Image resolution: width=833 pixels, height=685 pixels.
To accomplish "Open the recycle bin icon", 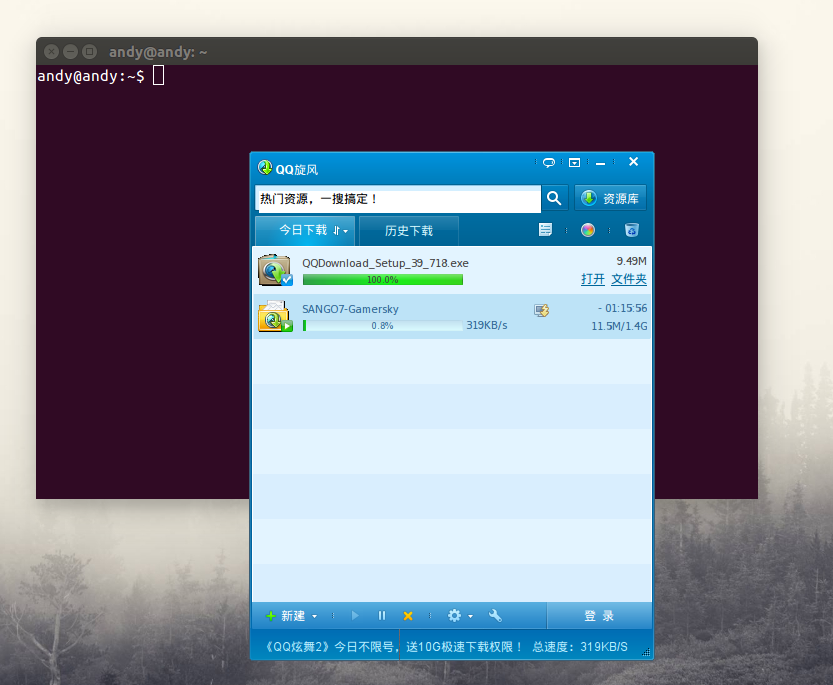I will 631,230.
